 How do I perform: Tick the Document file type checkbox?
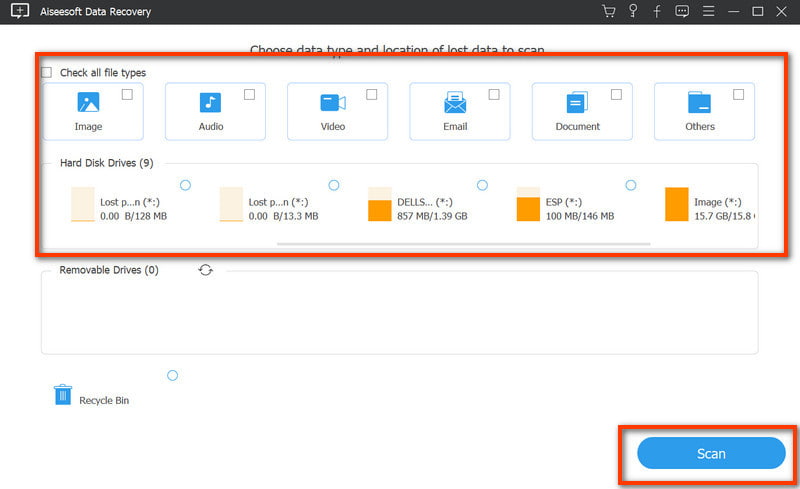click(616, 94)
